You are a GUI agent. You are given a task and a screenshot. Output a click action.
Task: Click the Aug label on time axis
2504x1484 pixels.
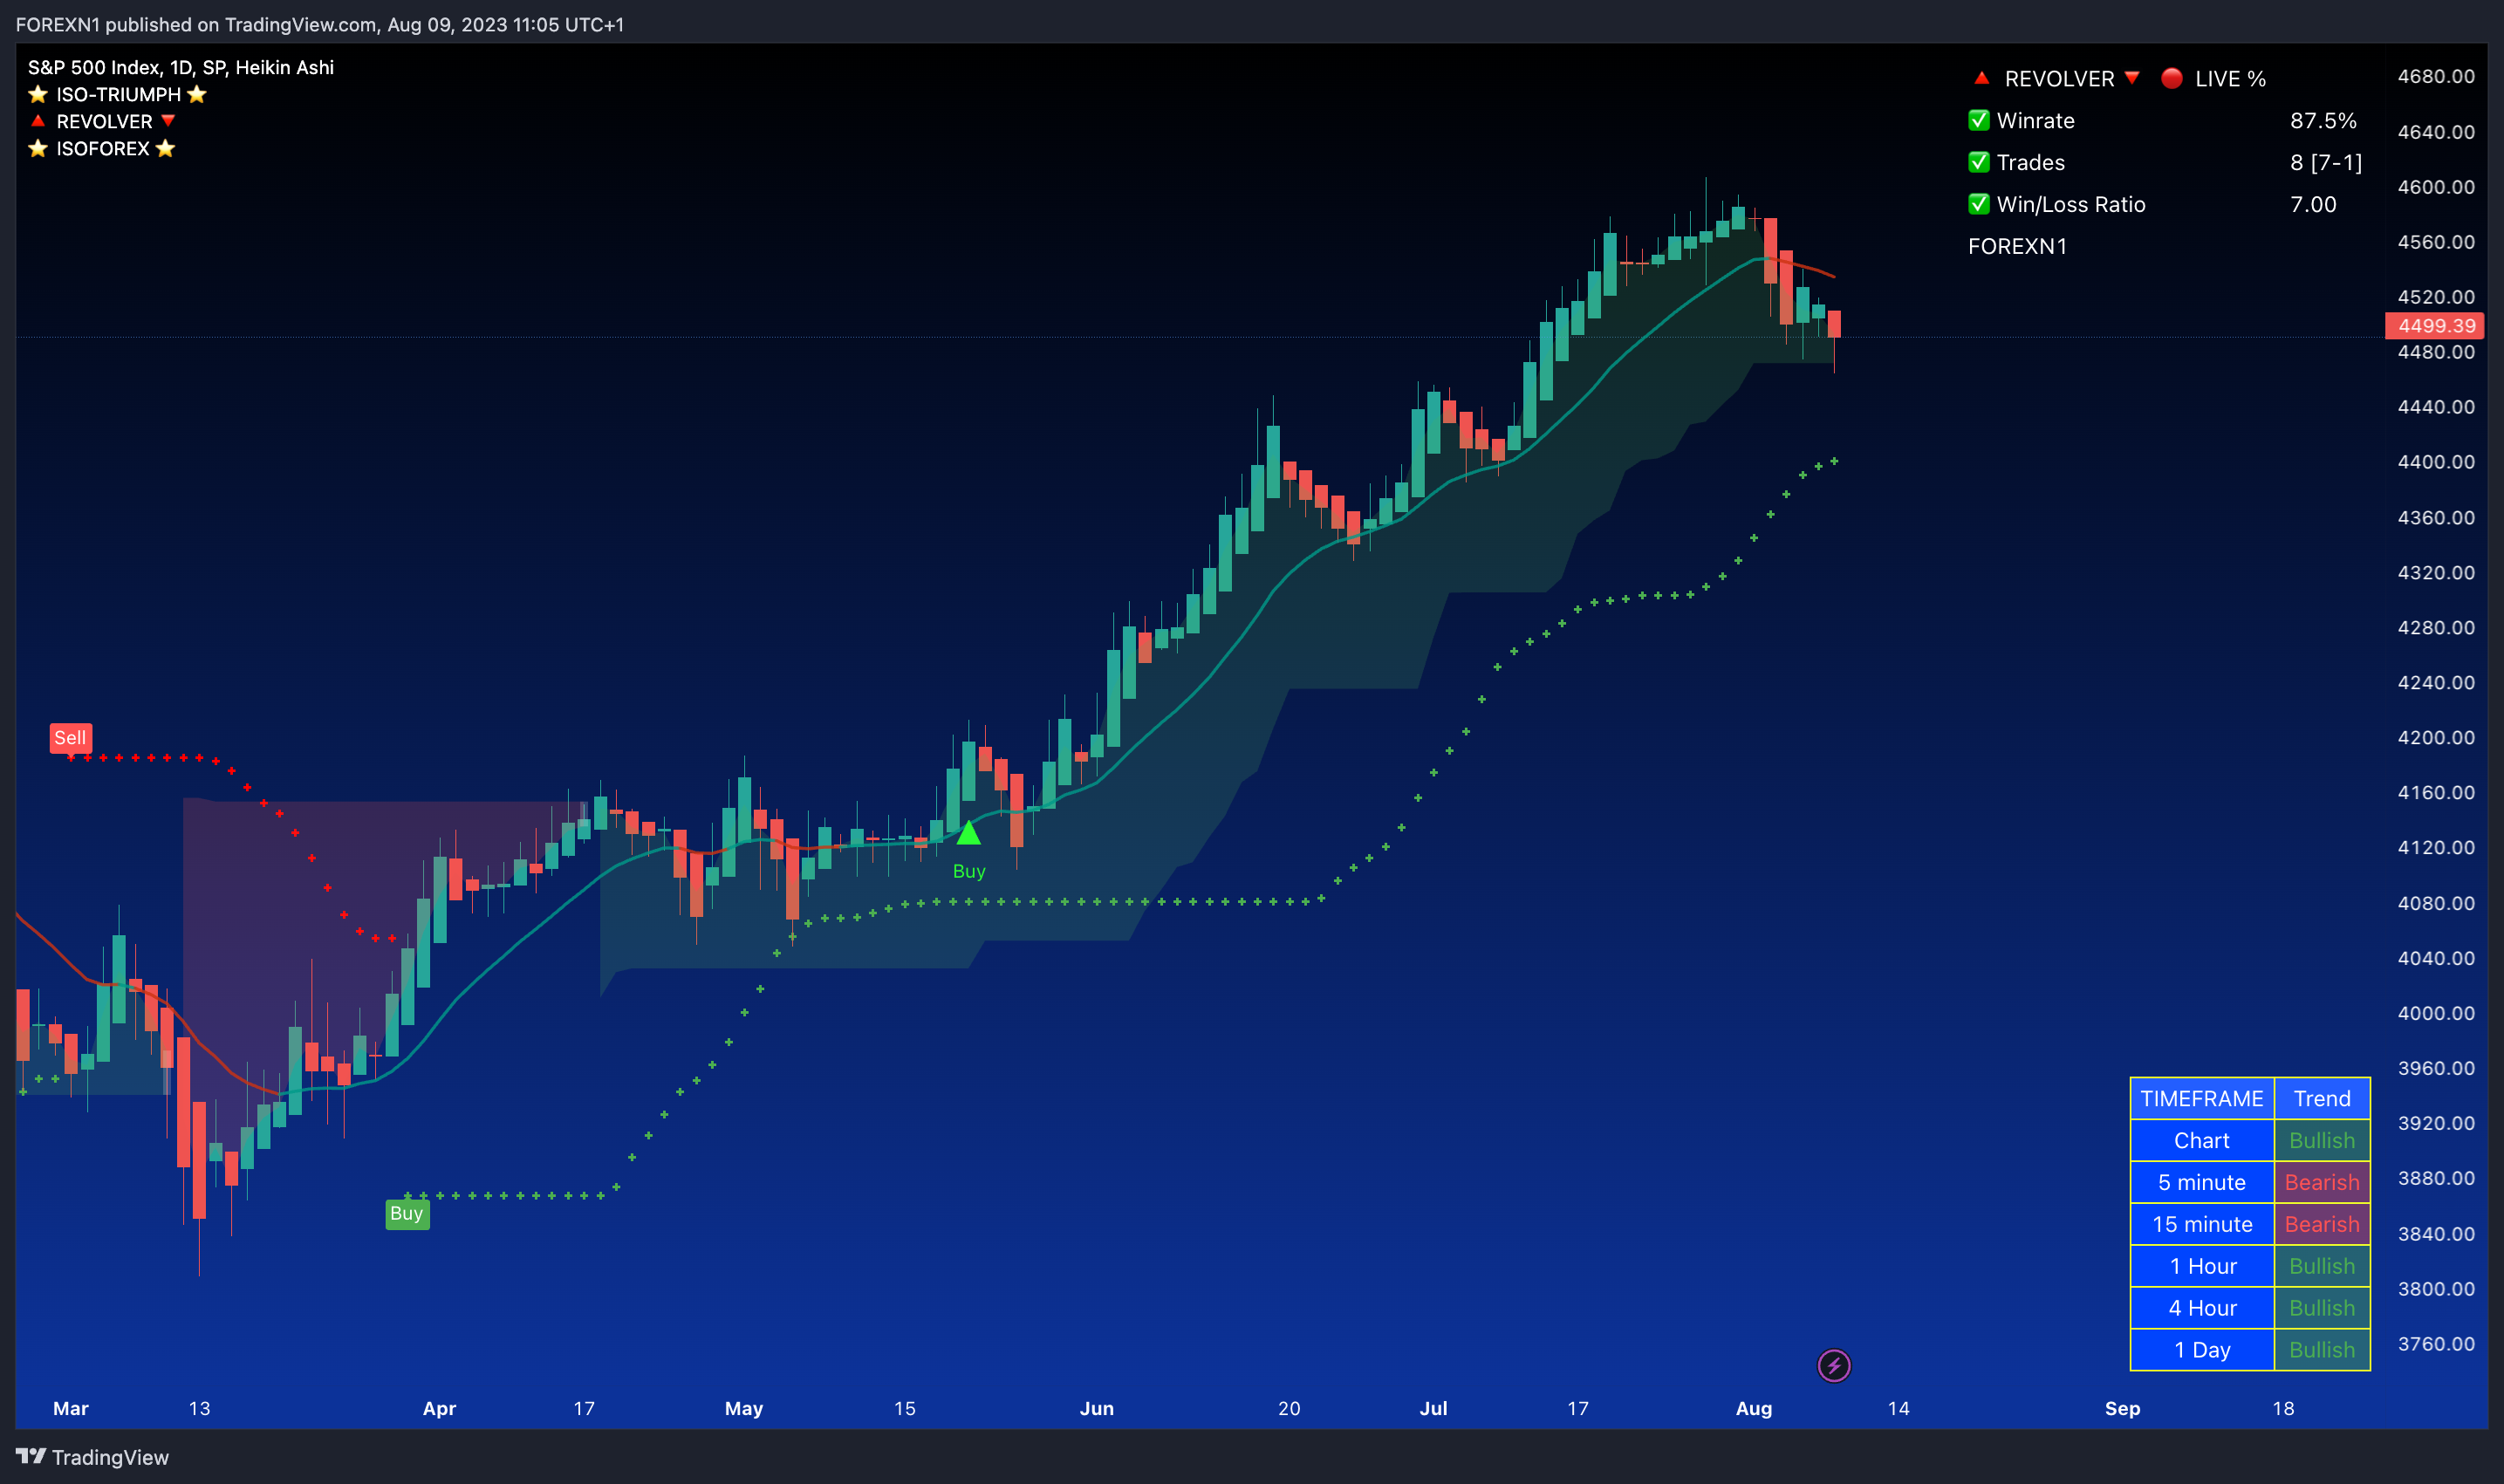point(1754,1408)
